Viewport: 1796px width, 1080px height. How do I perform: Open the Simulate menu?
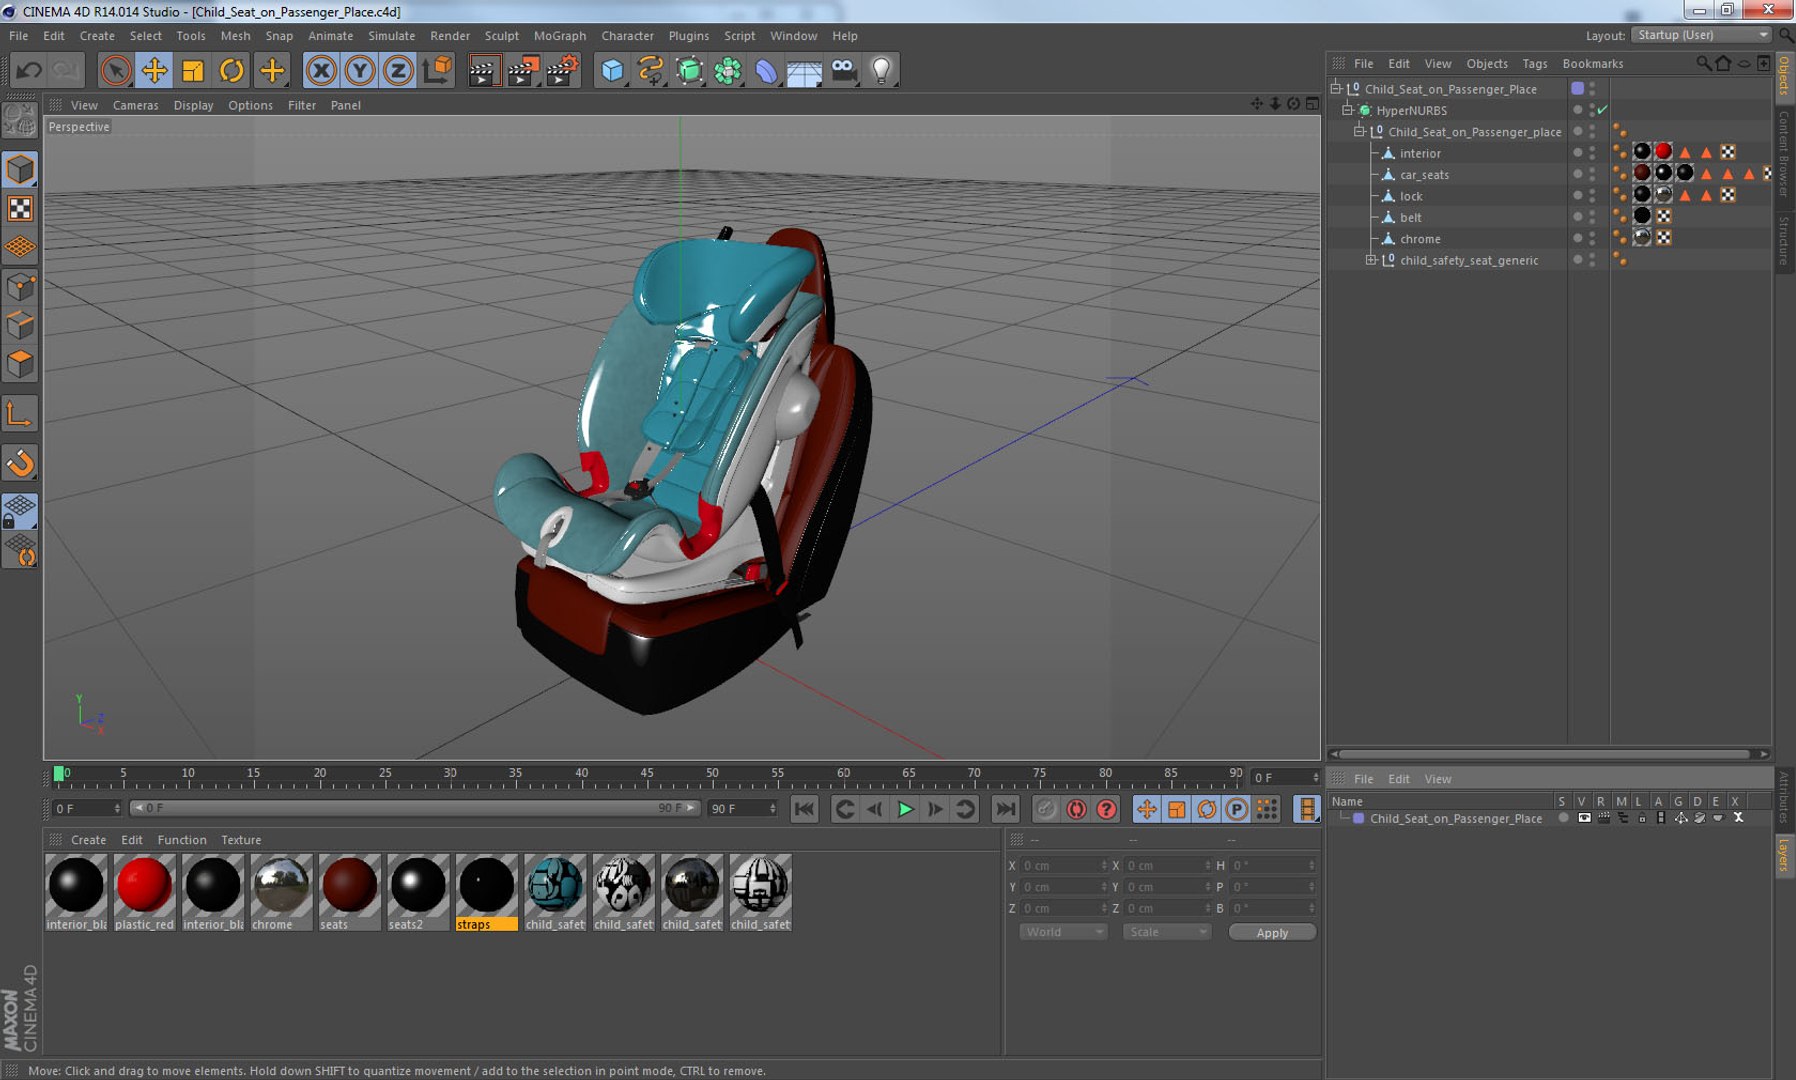click(x=391, y=35)
